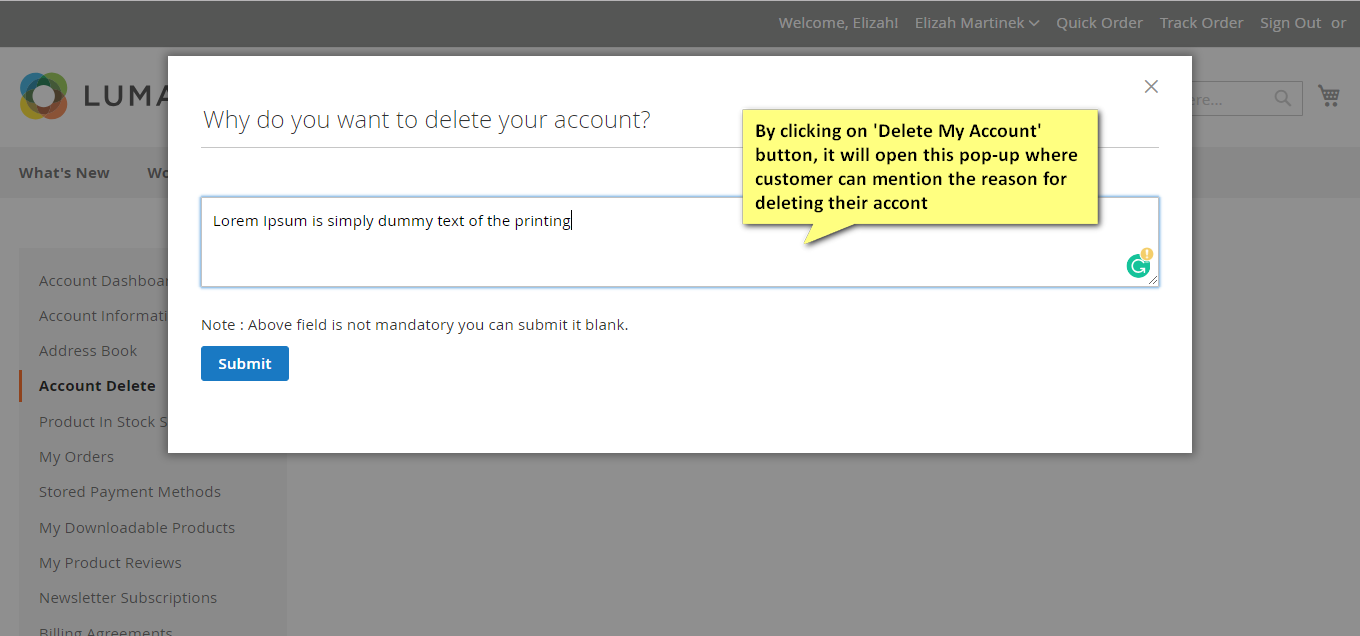
Task: Select Account Delete in sidebar
Action: [x=97, y=386]
